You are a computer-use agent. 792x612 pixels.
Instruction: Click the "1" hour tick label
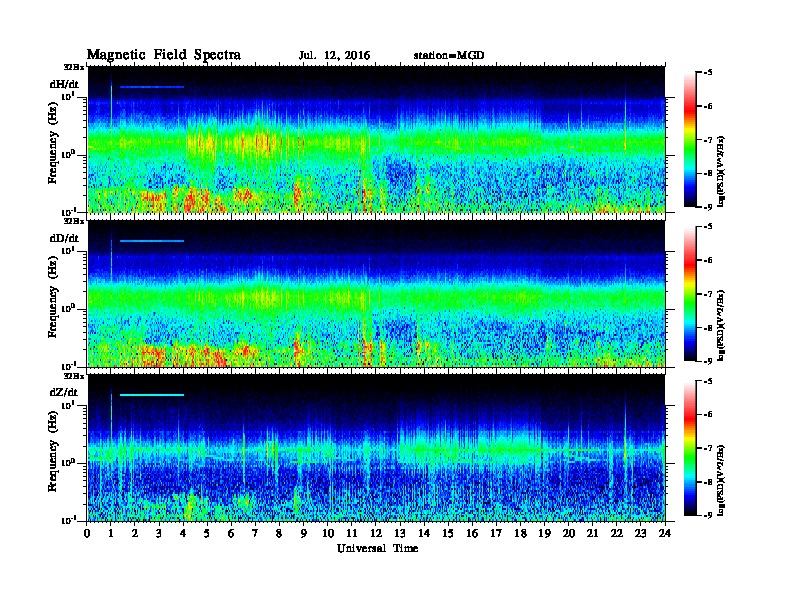(111, 534)
